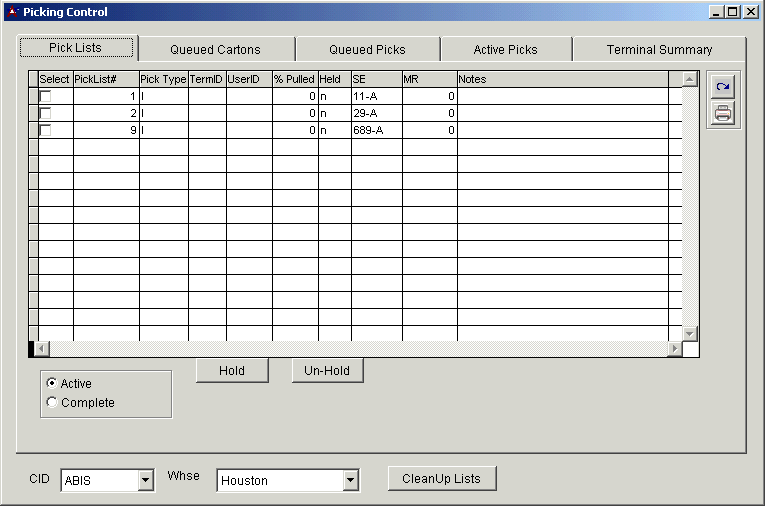Expand the Whse dropdown showing Houston
Image resolution: width=765 pixels, height=506 pixels.
350,481
